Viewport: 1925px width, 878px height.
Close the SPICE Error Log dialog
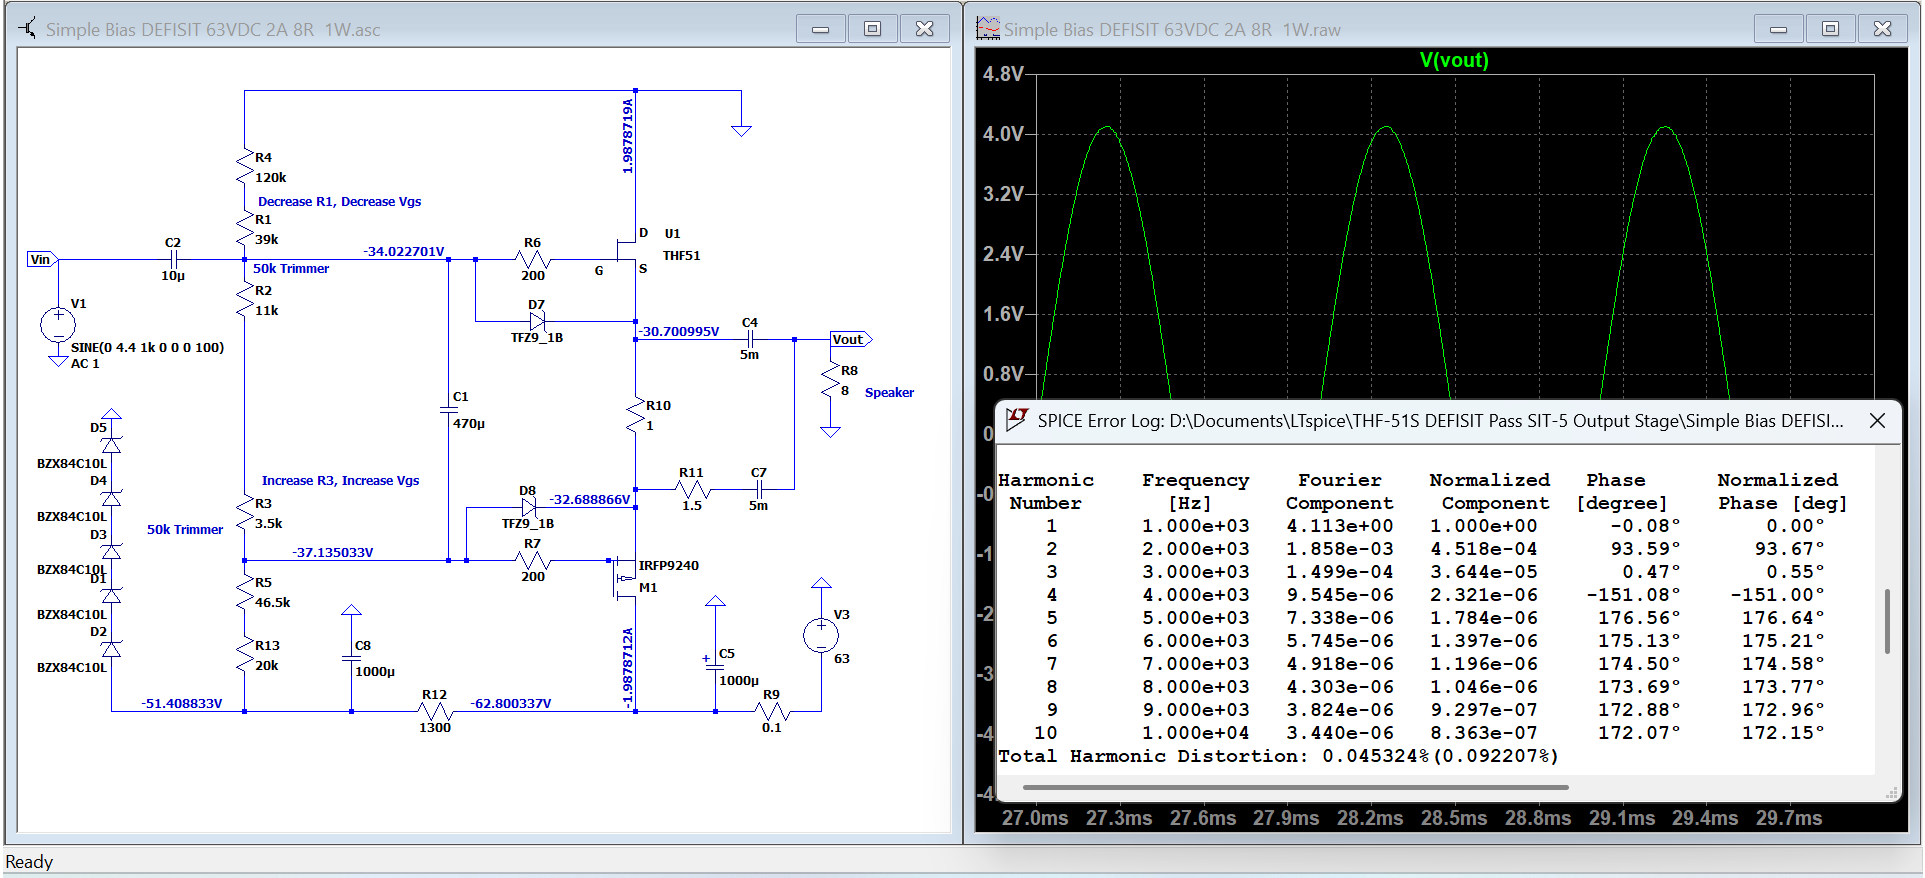pos(1877,421)
